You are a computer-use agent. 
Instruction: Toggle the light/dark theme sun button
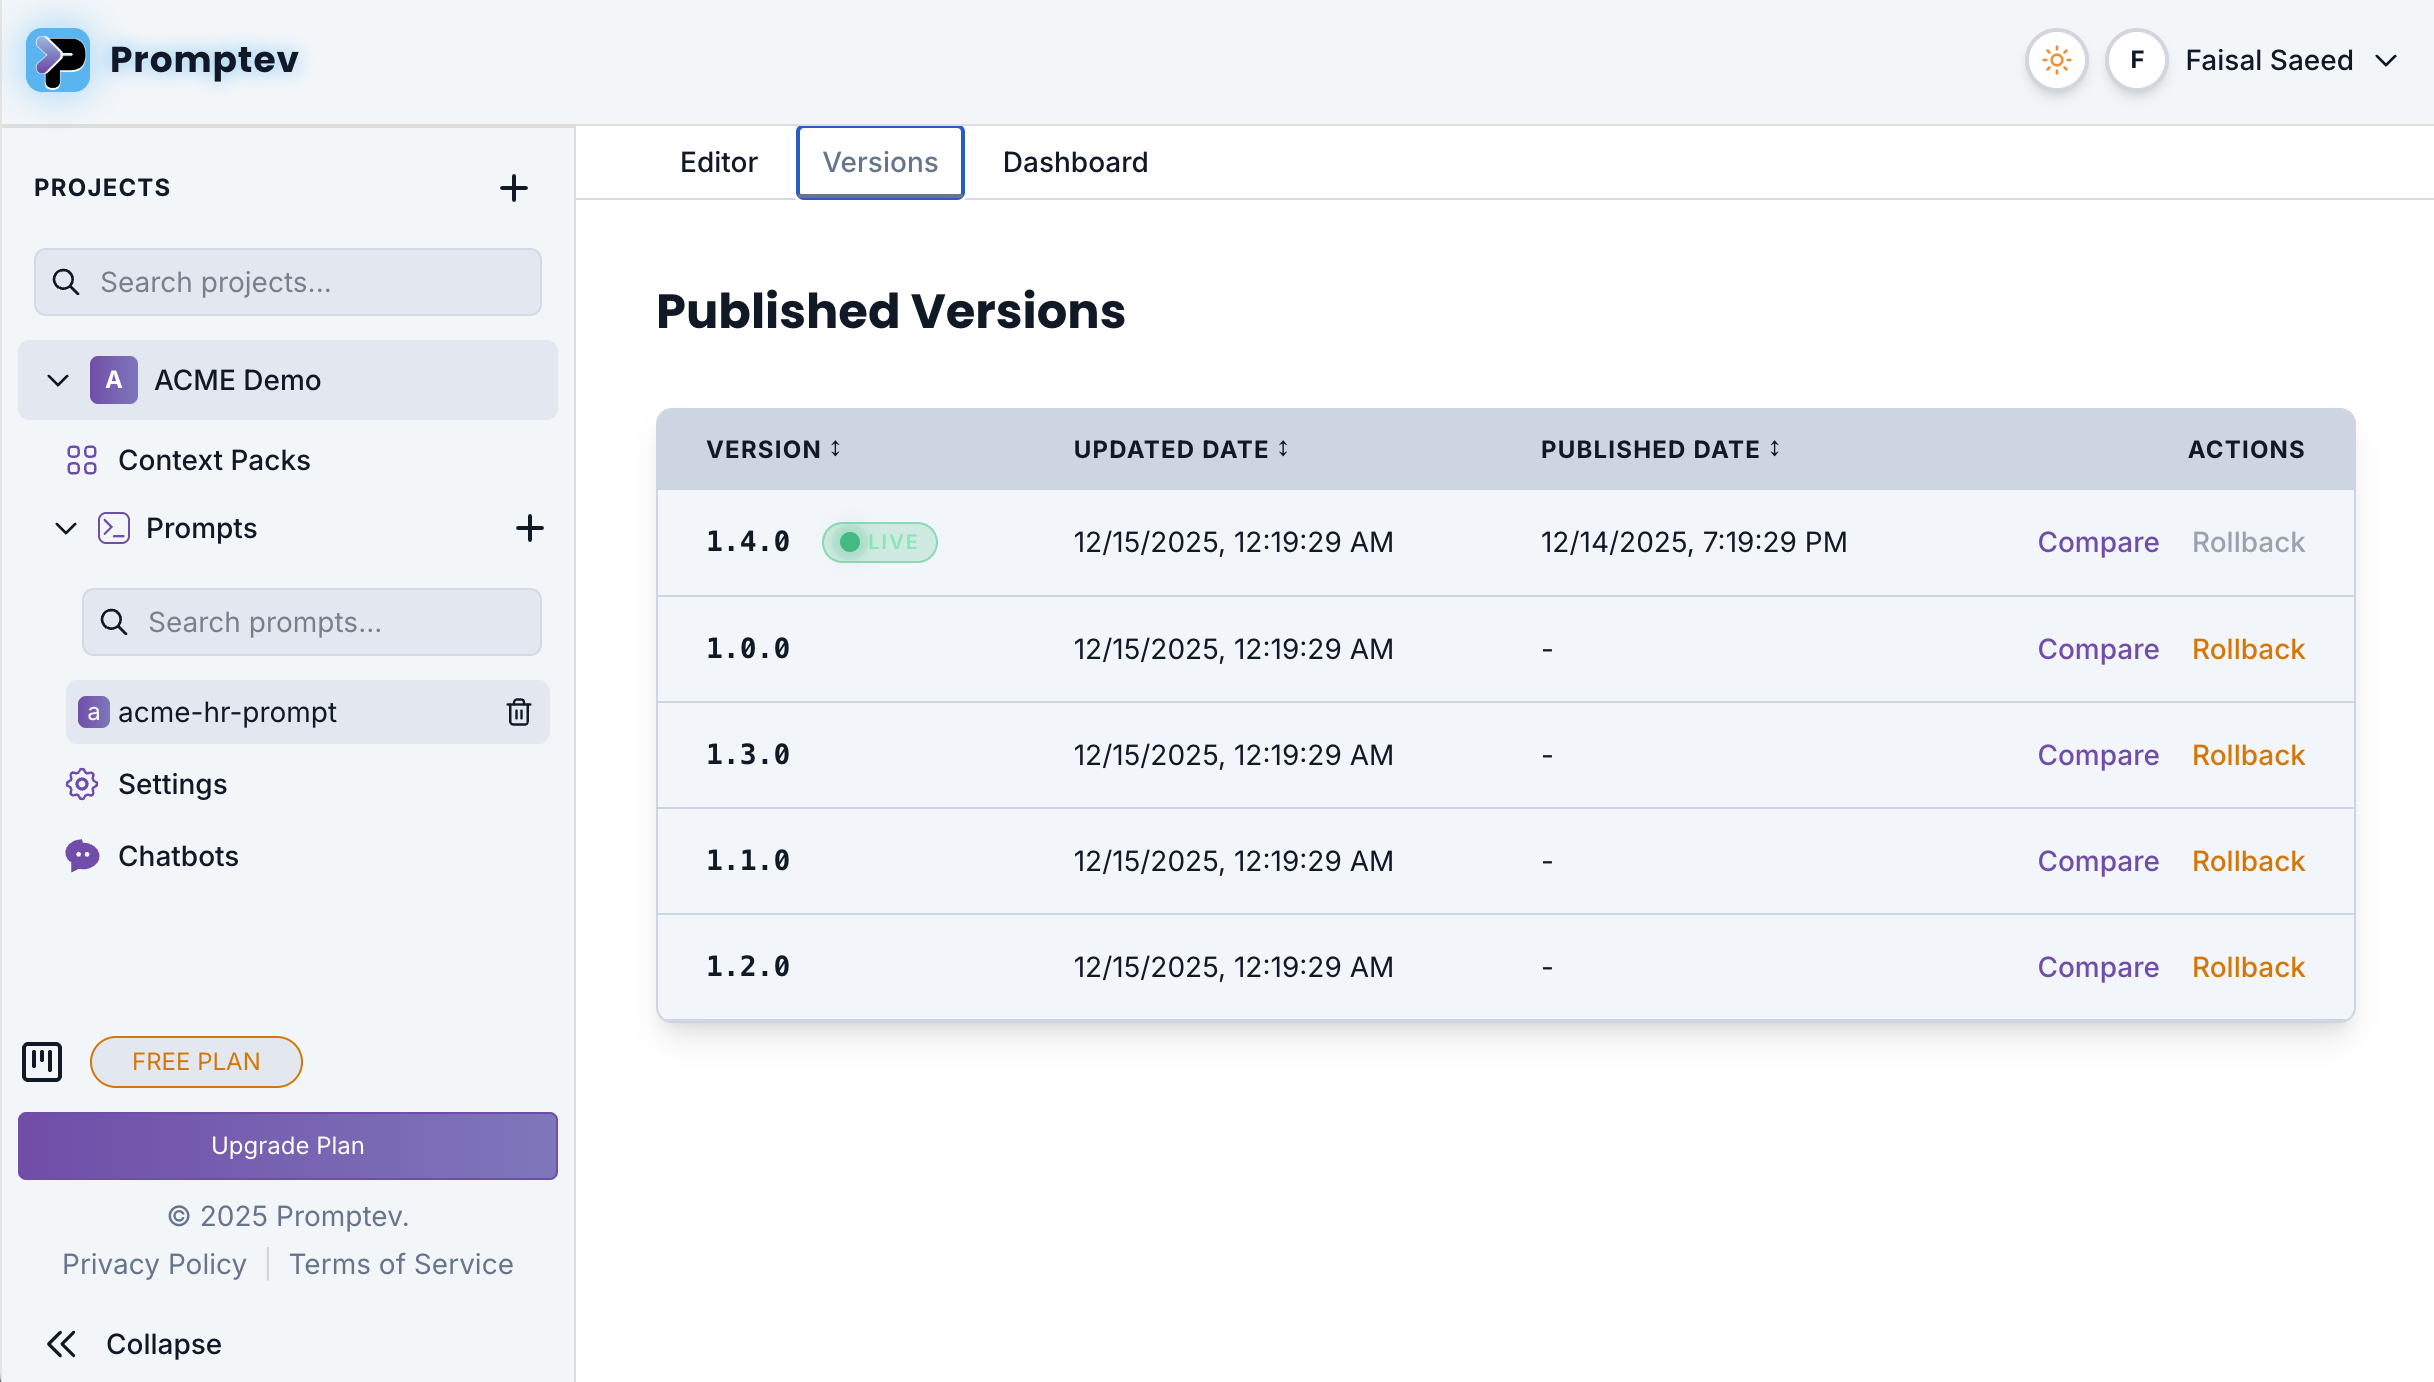(2056, 61)
